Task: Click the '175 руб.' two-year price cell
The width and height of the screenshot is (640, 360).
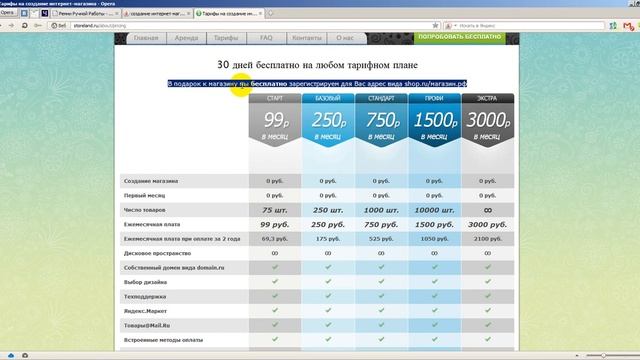Action: pos(328,239)
